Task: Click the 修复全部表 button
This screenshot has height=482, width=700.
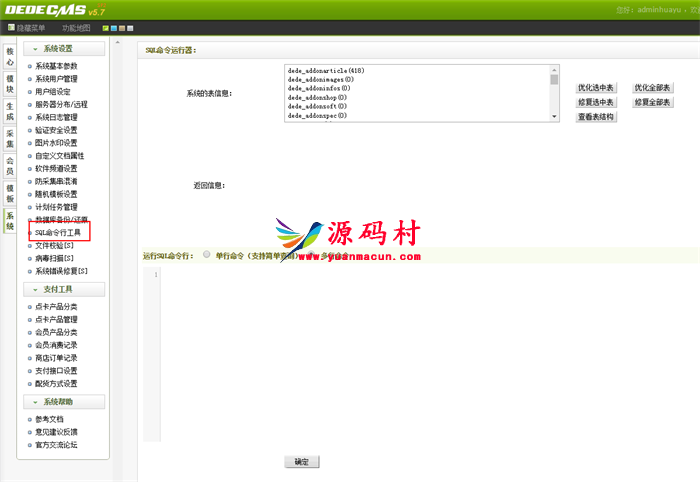Action: [x=652, y=102]
